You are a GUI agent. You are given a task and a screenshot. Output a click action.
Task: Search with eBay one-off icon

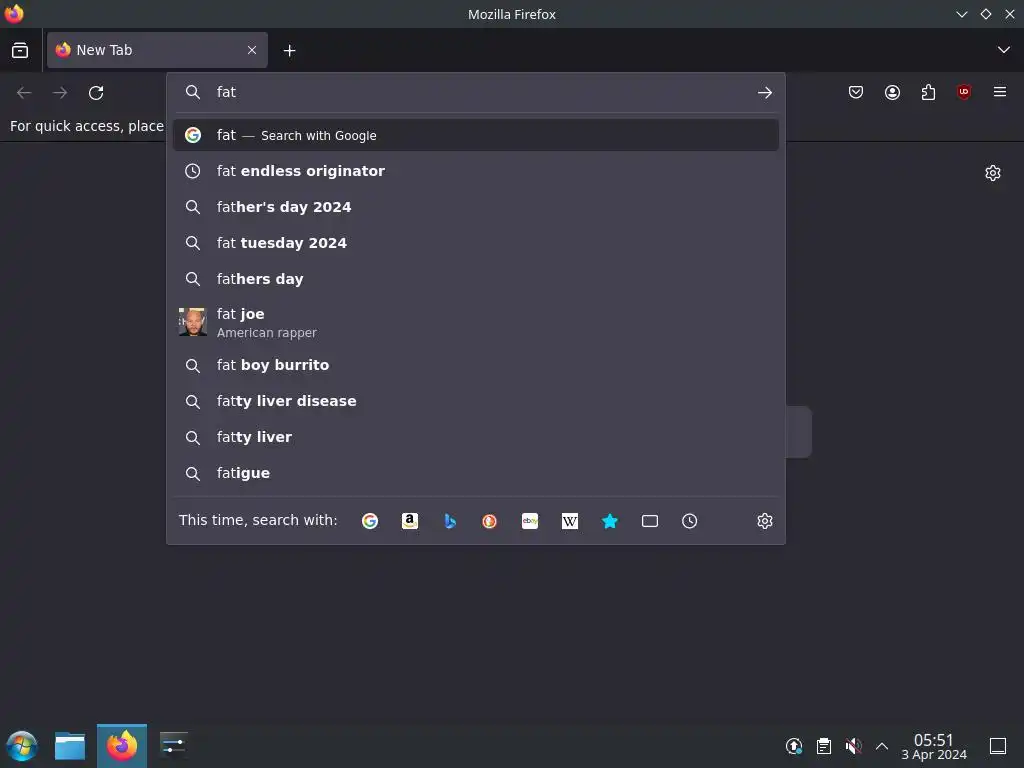530,520
